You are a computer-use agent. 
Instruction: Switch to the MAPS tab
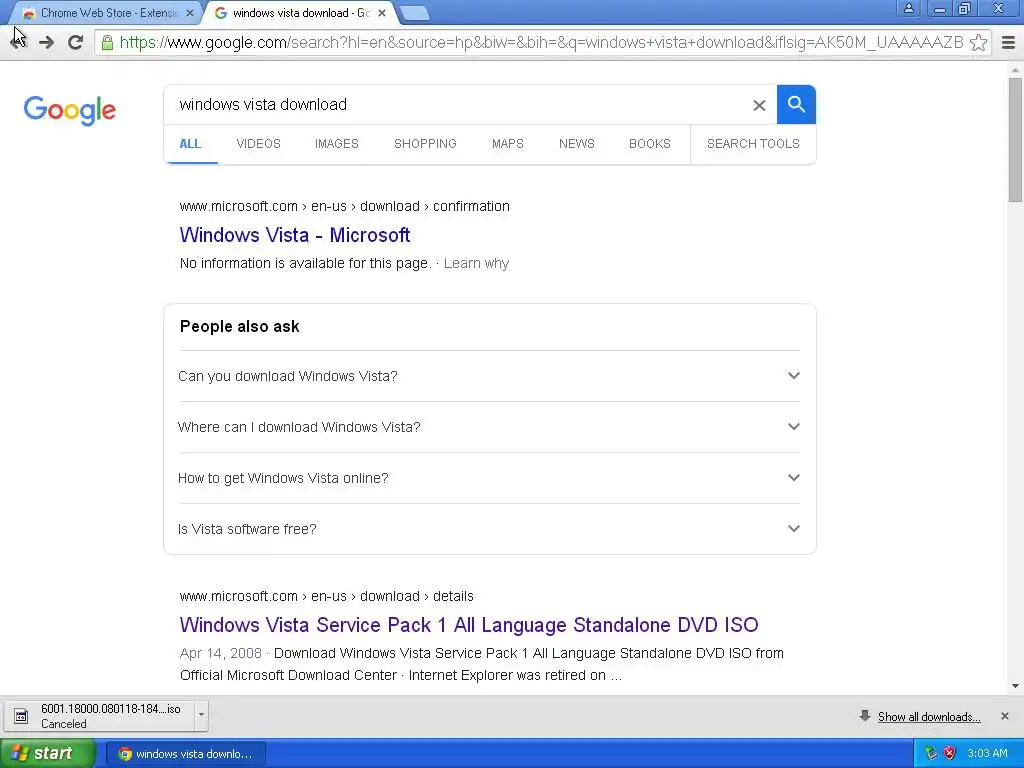point(508,144)
